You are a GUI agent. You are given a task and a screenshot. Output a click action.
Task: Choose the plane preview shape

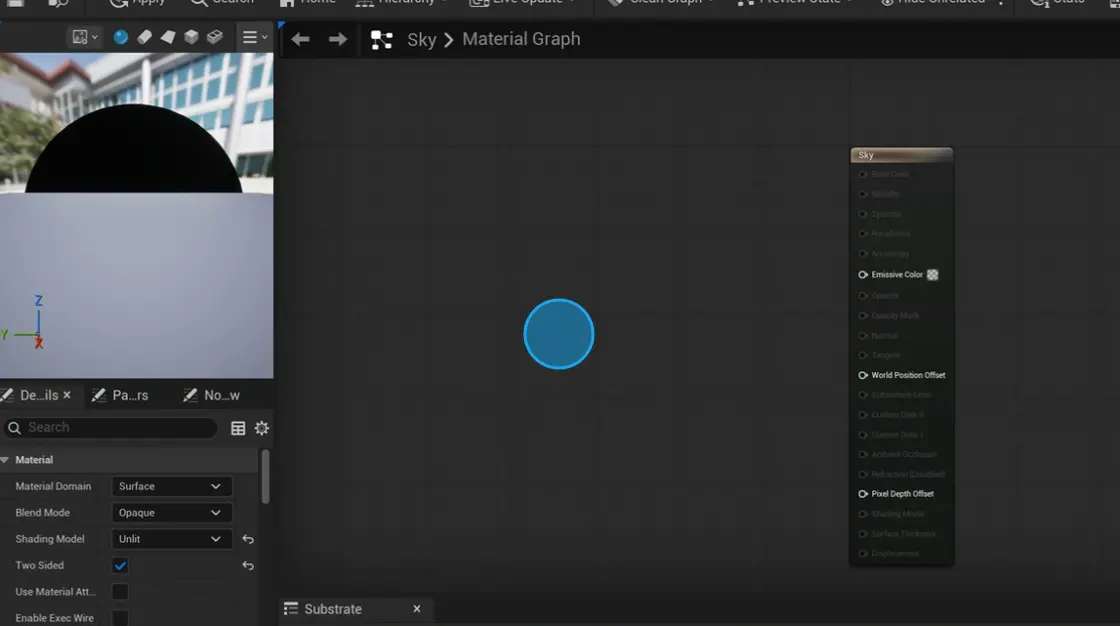[x=166, y=37]
